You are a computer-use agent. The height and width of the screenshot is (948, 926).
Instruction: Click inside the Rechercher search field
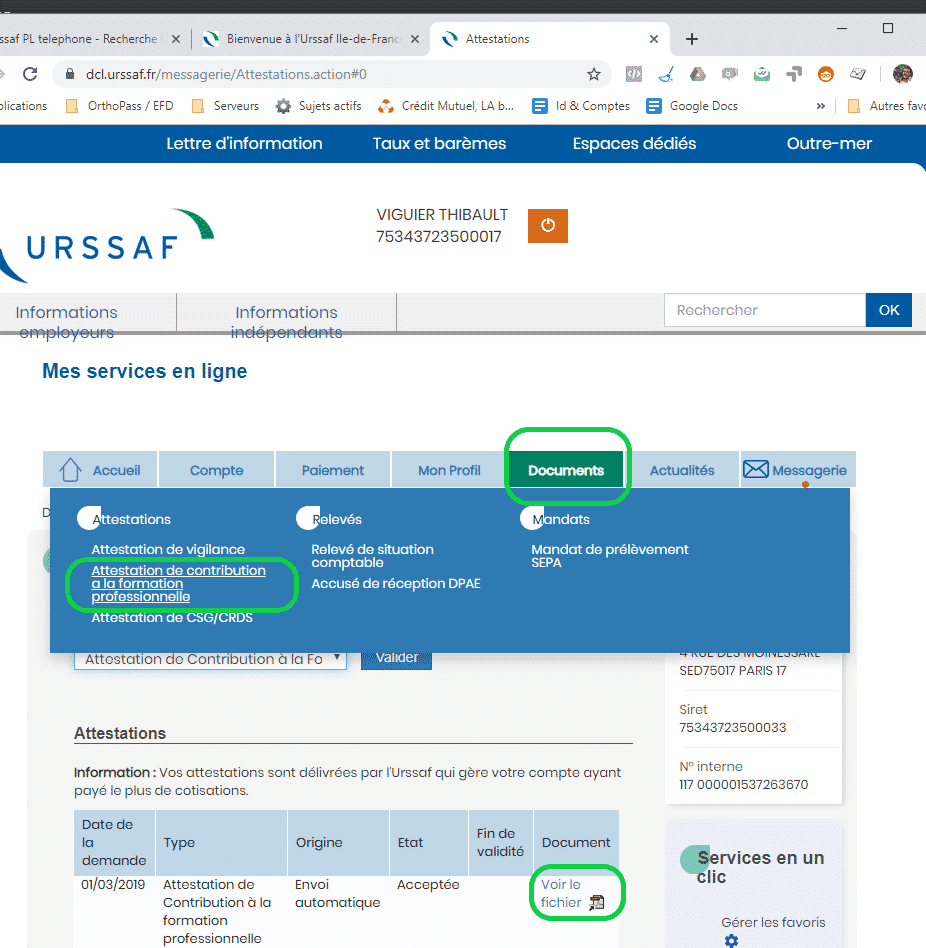764,310
